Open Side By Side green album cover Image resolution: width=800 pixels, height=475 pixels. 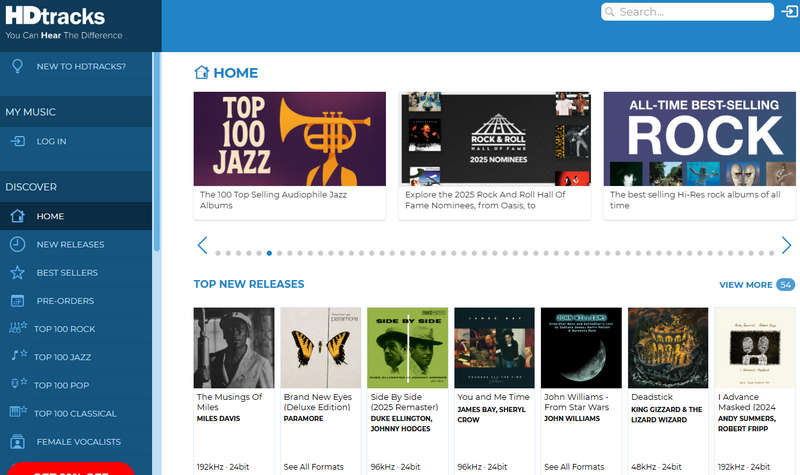point(408,347)
